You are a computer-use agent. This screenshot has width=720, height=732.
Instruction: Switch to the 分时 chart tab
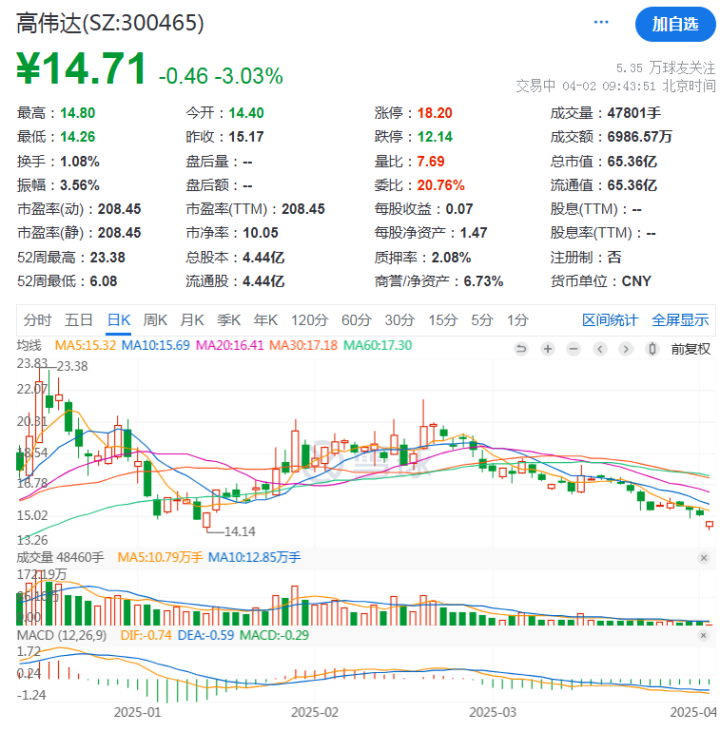(x=37, y=320)
